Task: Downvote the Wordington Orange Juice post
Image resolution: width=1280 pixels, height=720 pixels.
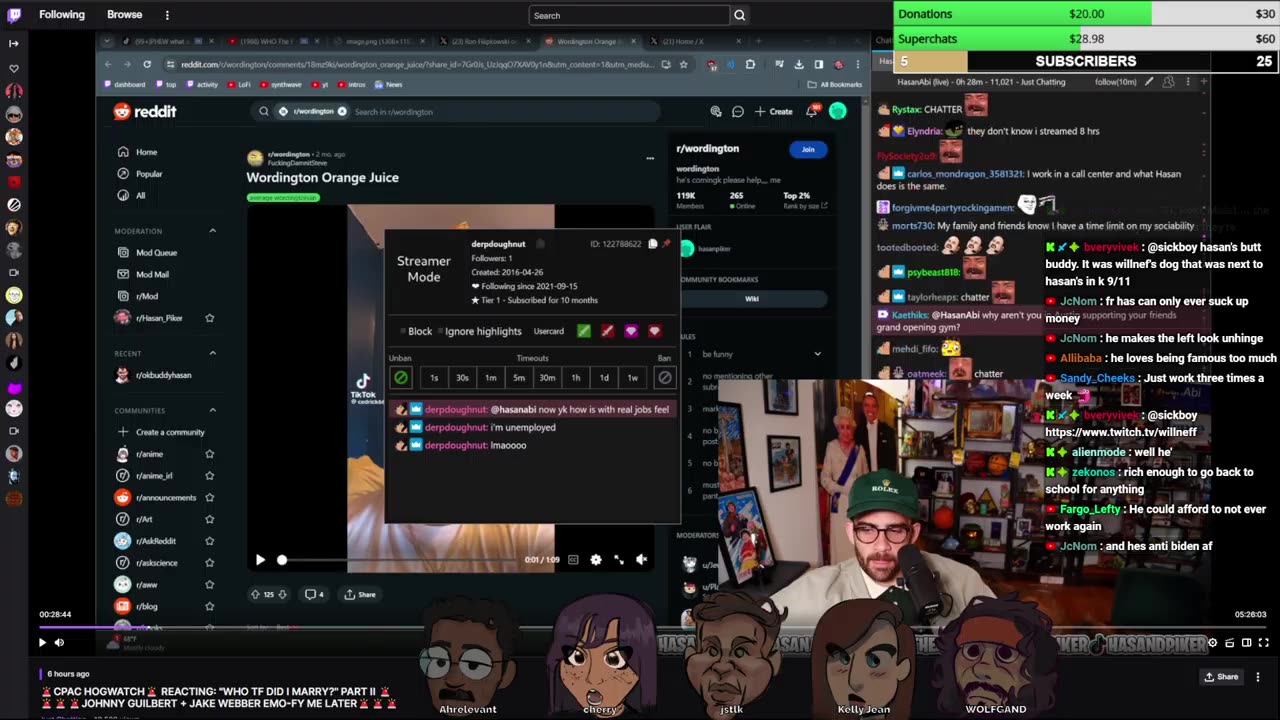Action: [x=282, y=594]
